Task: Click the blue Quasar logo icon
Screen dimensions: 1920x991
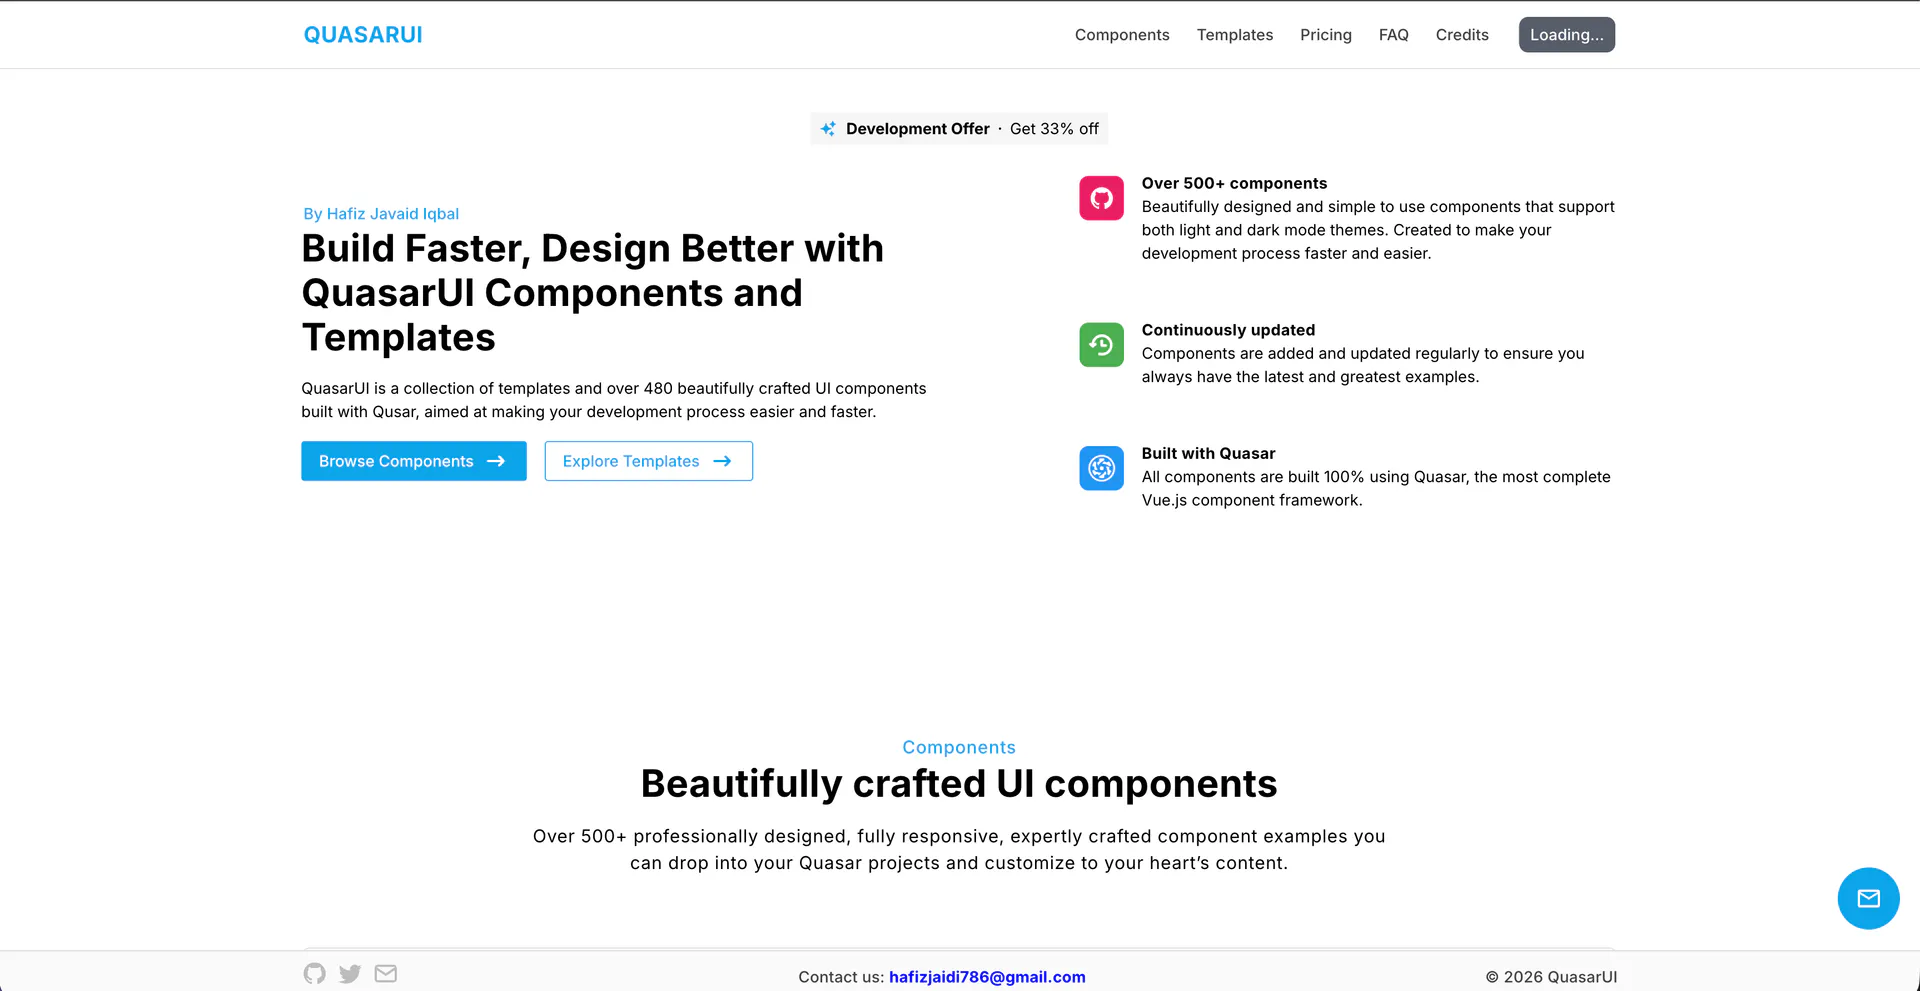Action: pos(1101,468)
